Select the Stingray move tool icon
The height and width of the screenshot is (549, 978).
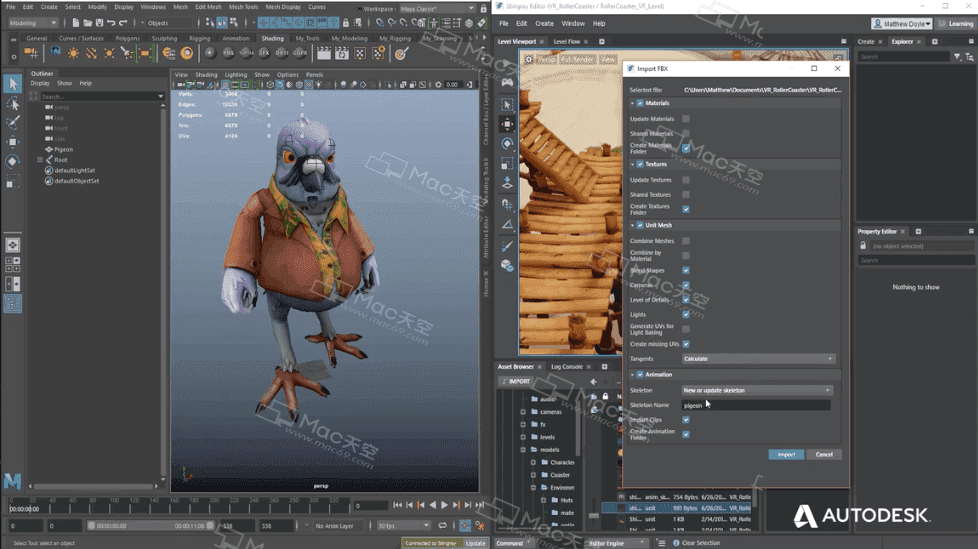point(507,124)
